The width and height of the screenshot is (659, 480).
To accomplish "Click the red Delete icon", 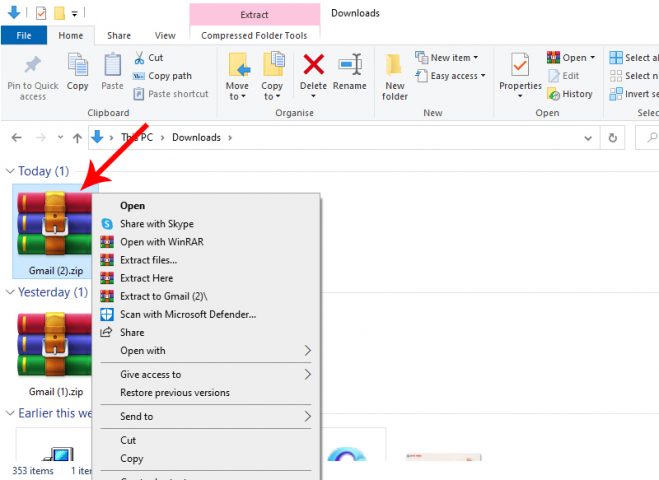I will [314, 64].
